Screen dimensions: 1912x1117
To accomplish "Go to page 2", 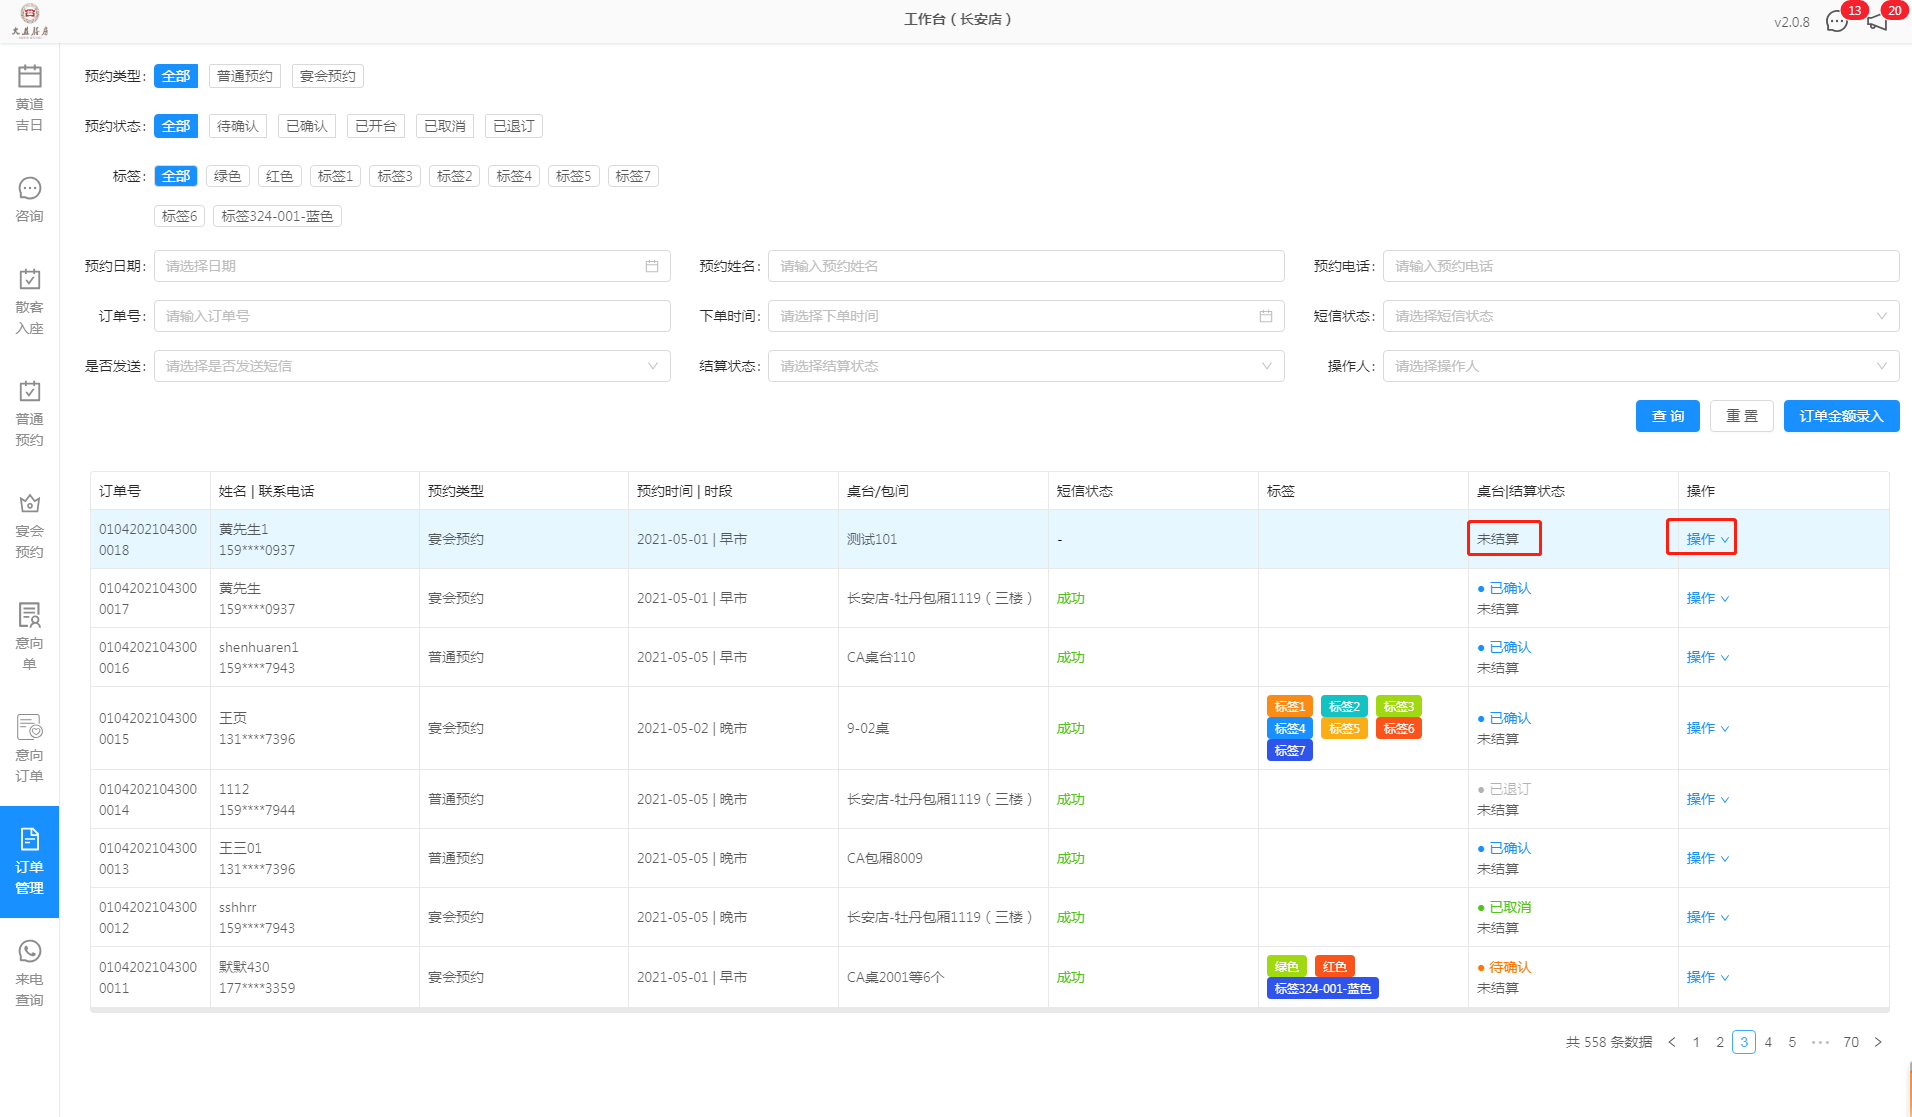I will (1720, 1042).
